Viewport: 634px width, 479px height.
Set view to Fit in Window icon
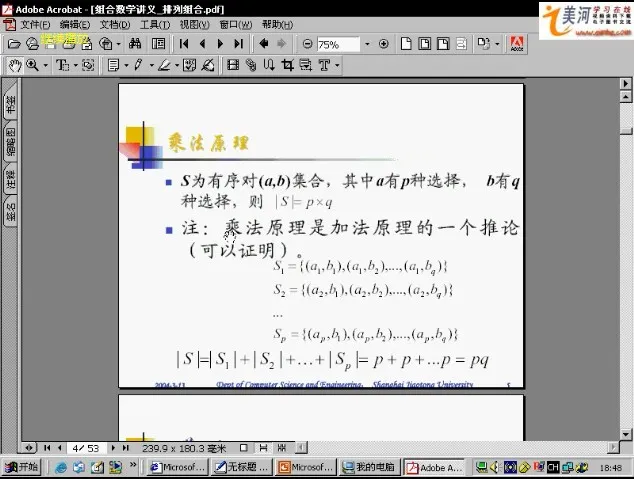click(425, 44)
